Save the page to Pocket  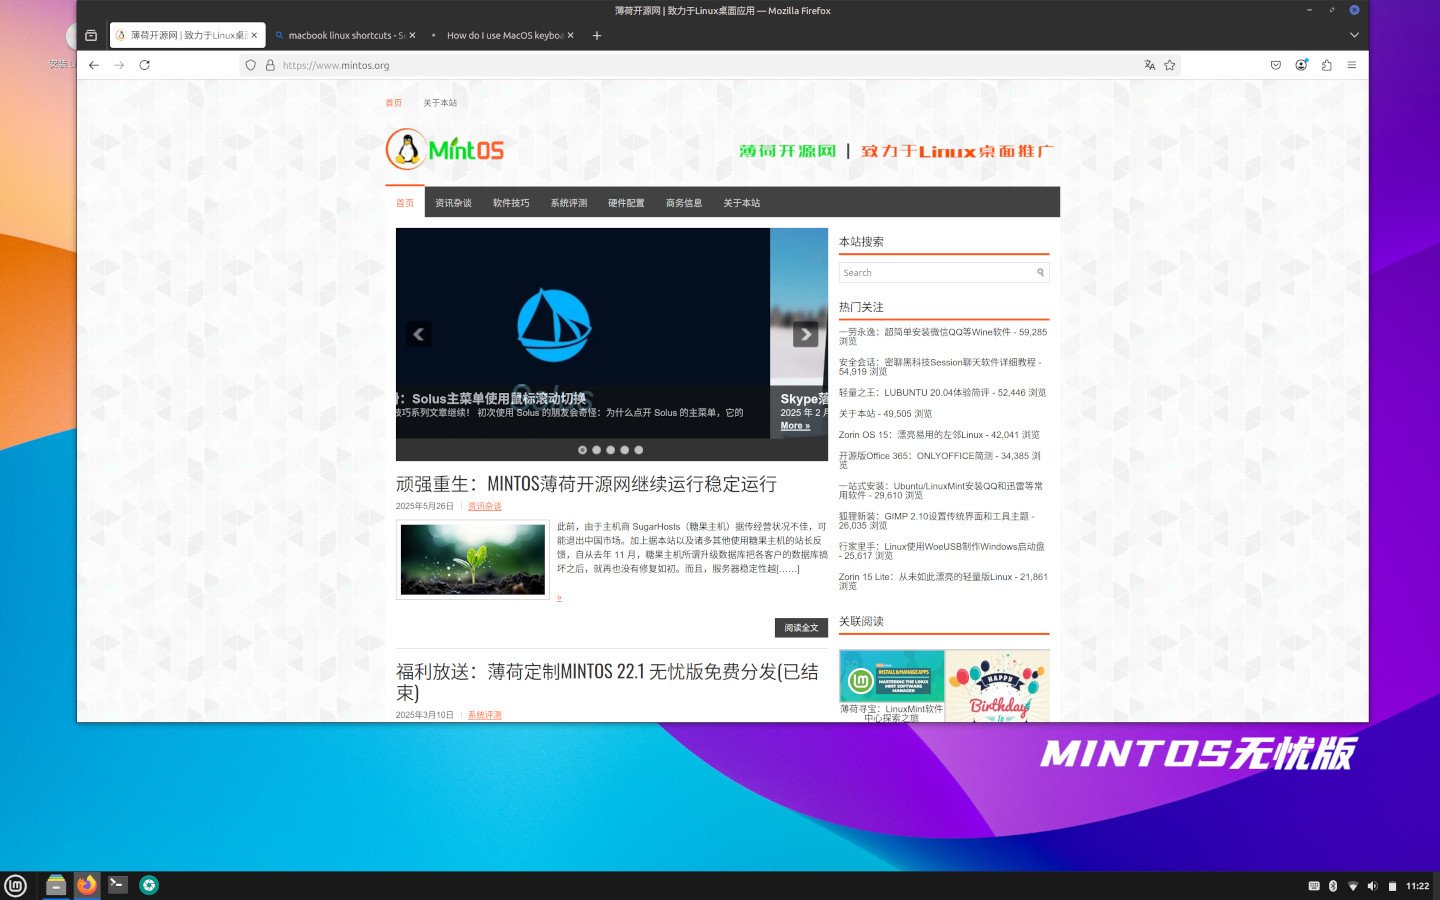[1276, 65]
